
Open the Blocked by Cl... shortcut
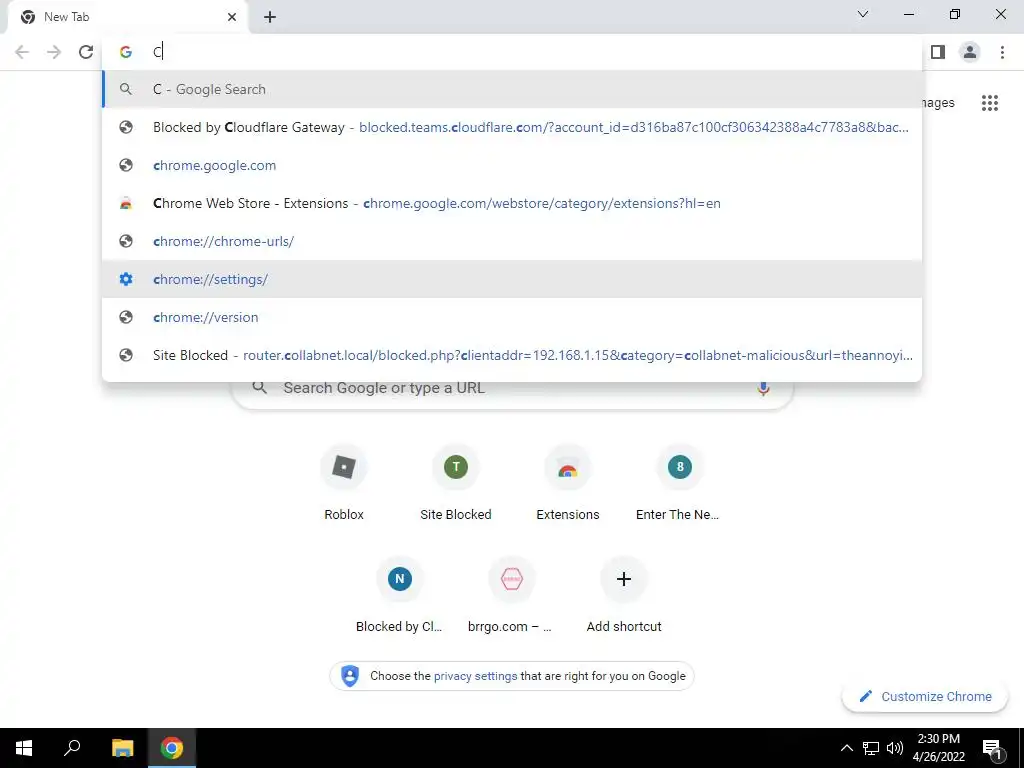[x=400, y=595]
